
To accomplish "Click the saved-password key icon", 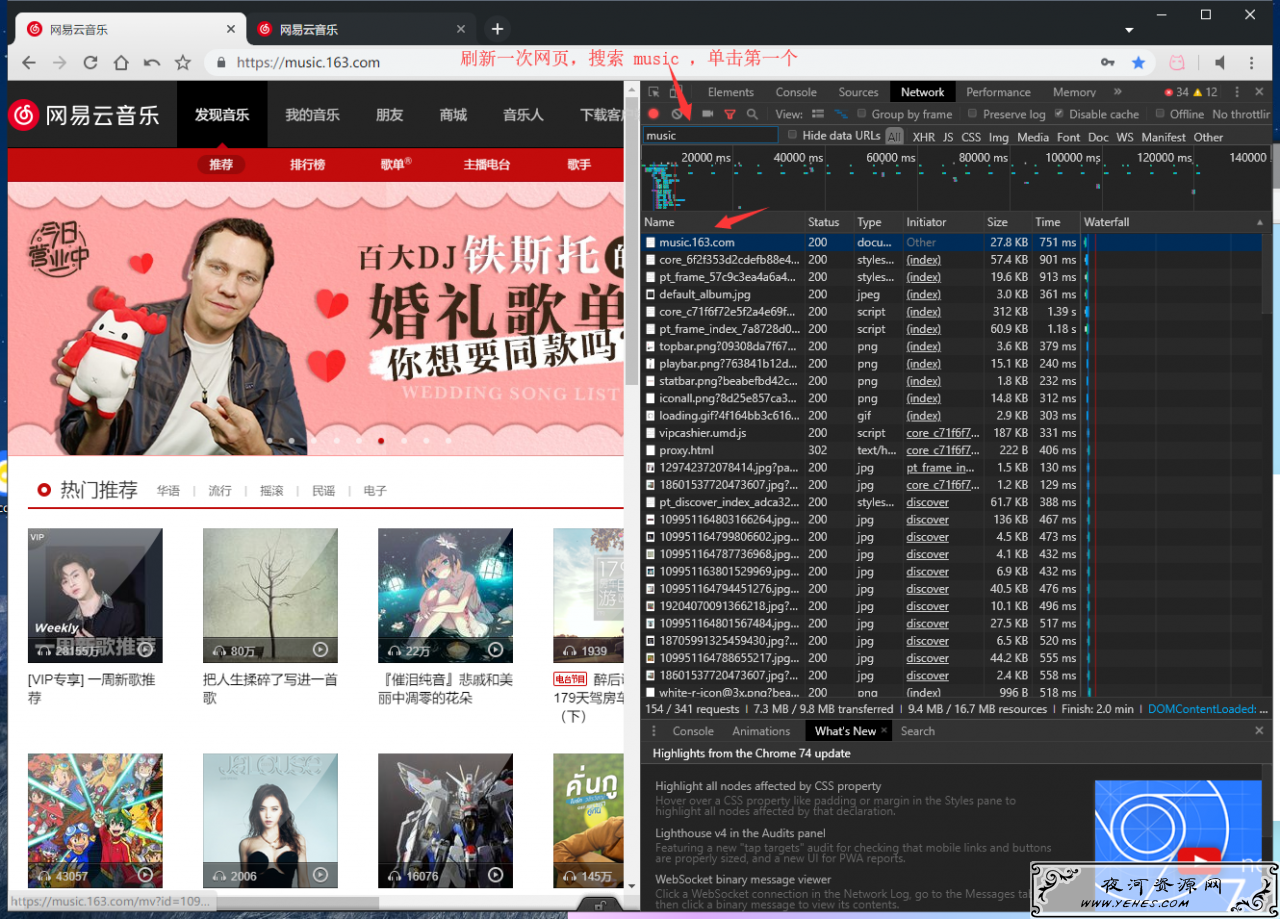I will tap(1108, 62).
